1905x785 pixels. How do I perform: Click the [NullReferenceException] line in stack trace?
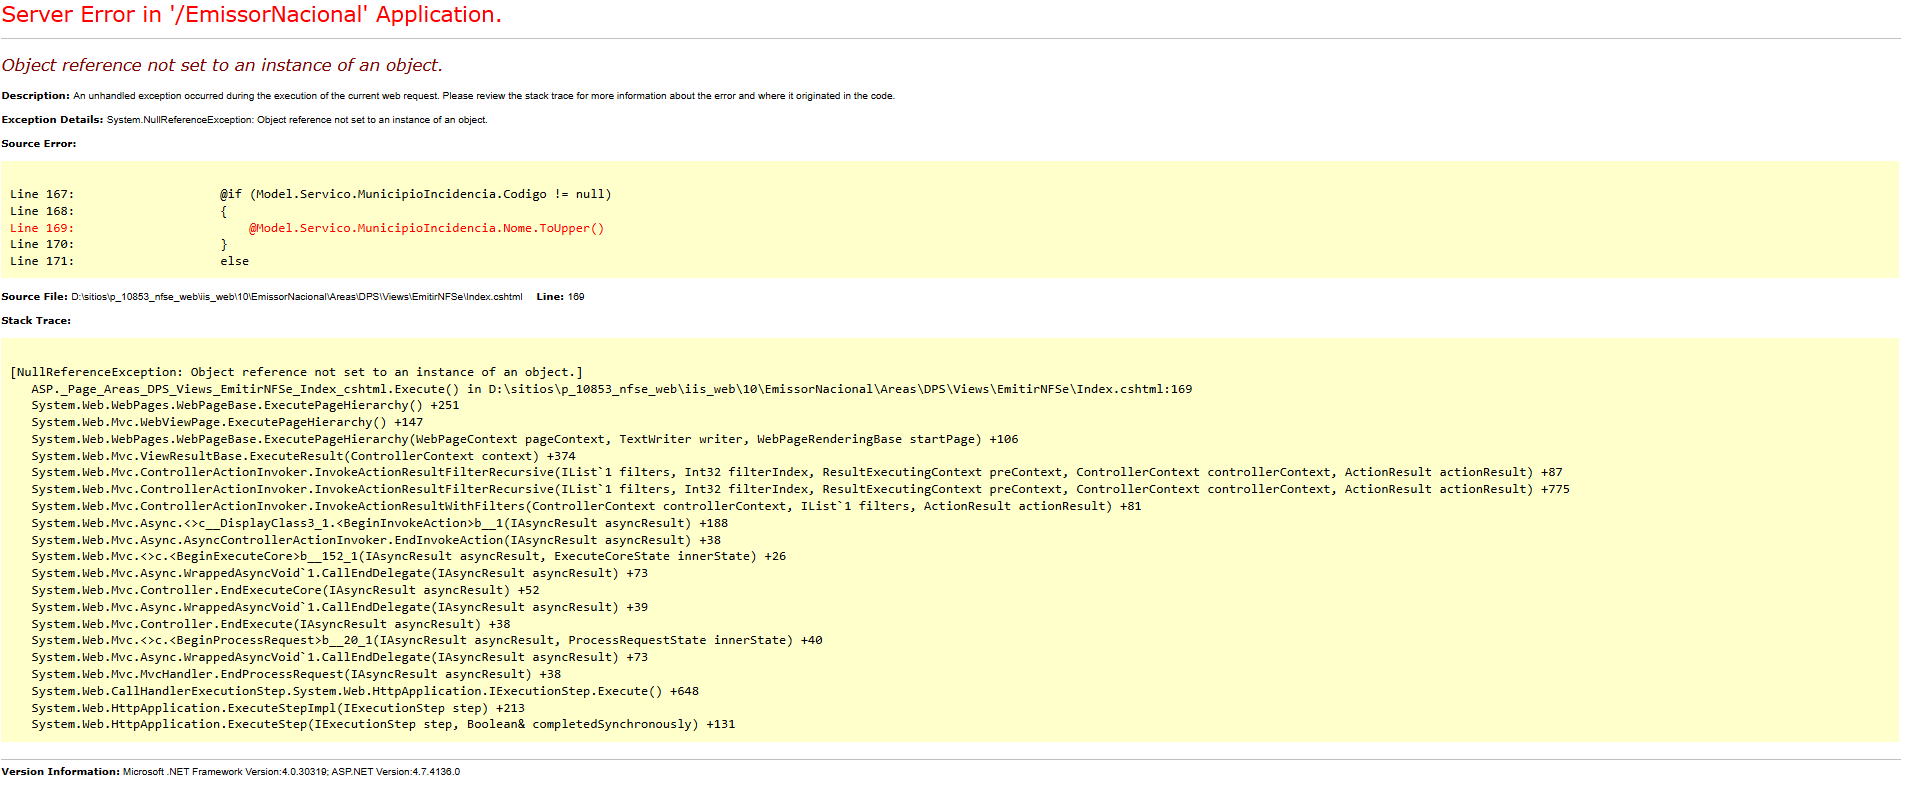pos(296,372)
